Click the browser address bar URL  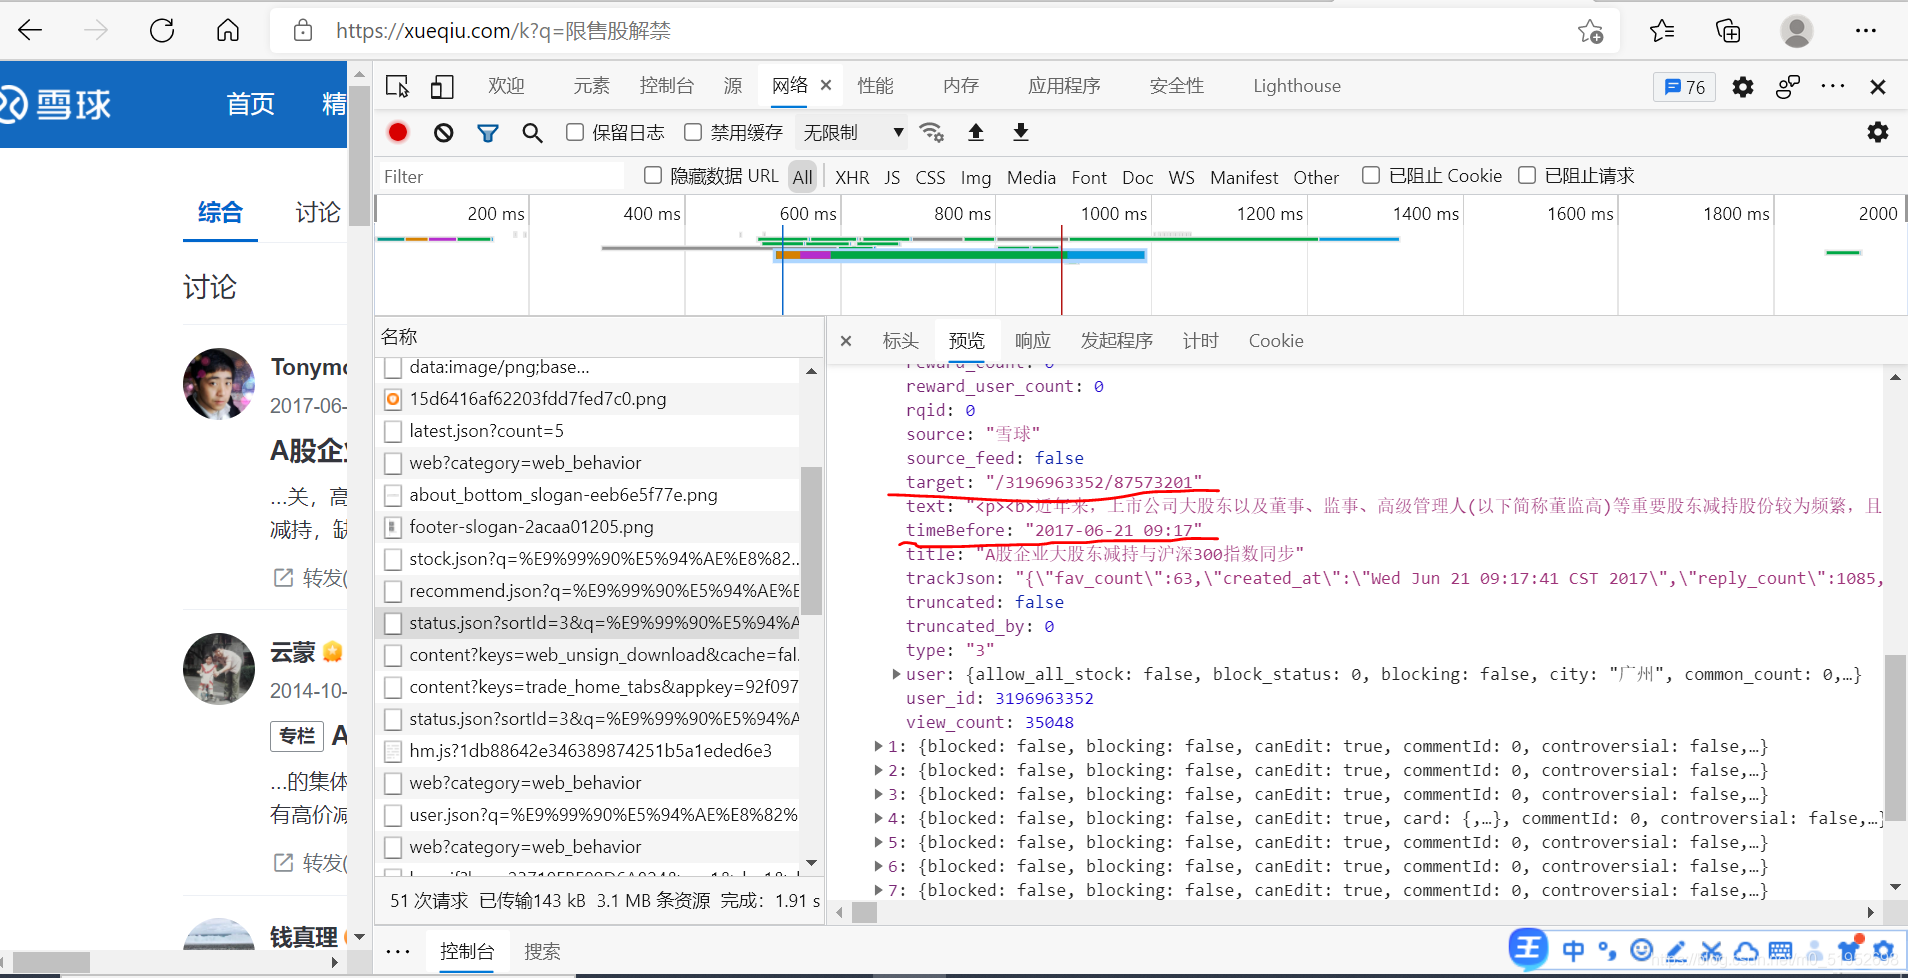(x=503, y=31)
